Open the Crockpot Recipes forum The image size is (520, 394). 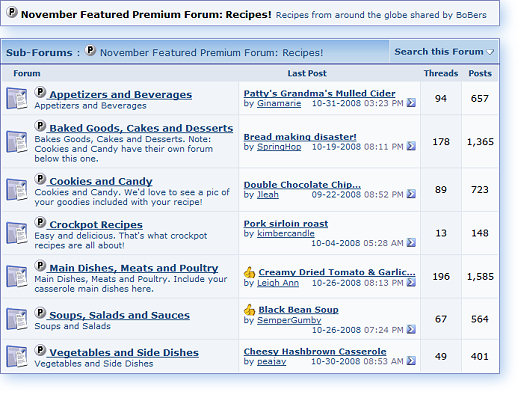pos(96,225)
